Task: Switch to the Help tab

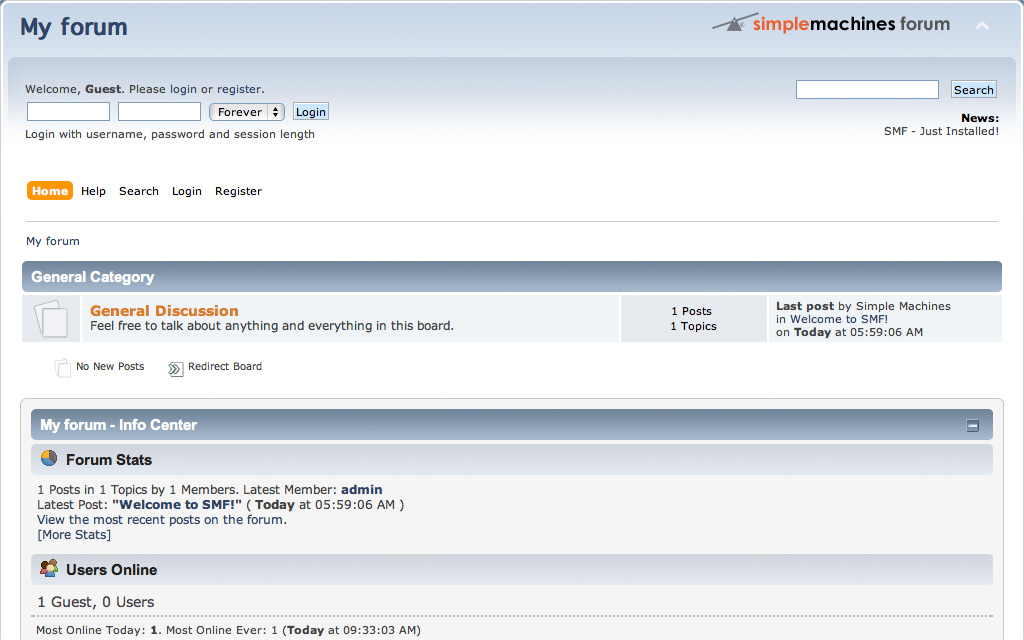Action: (x=93, y=190)
